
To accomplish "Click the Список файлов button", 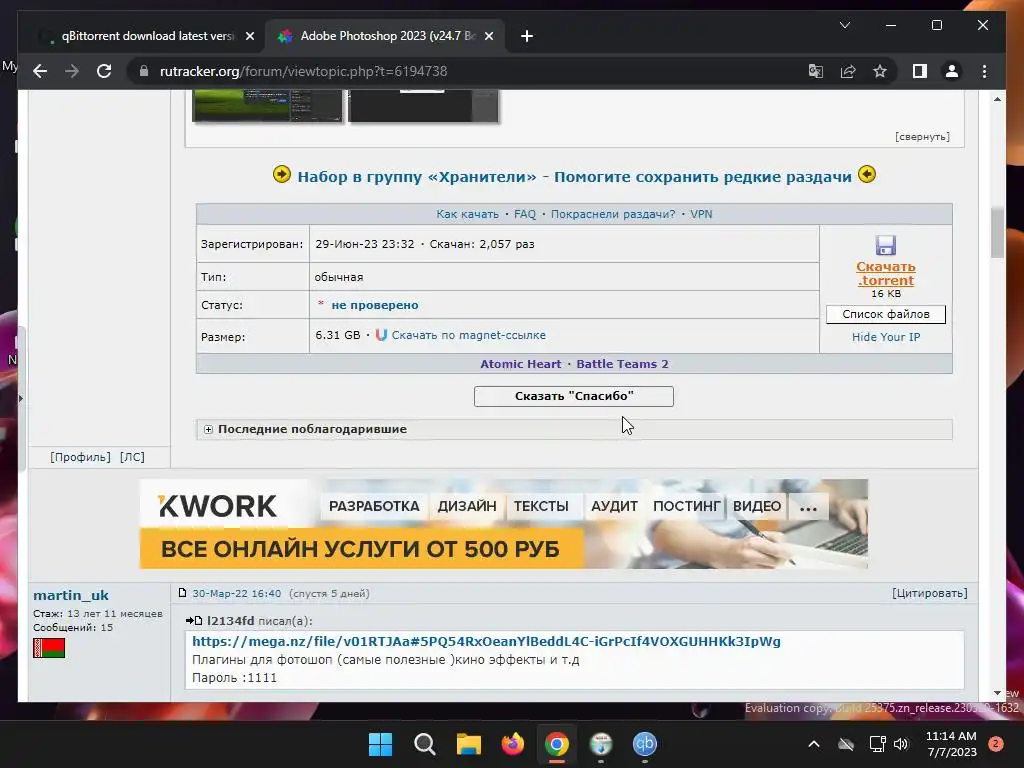I will (x=886, y=314).
